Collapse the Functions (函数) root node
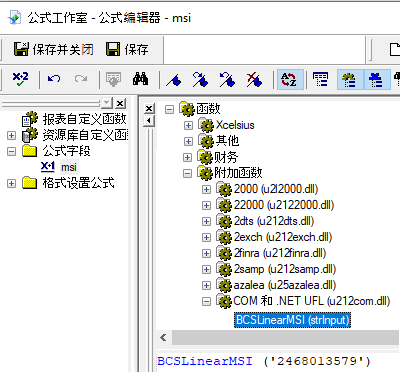The width and height of the screenshot is (400, 372). pyautogui.click(x=169, y=109)
